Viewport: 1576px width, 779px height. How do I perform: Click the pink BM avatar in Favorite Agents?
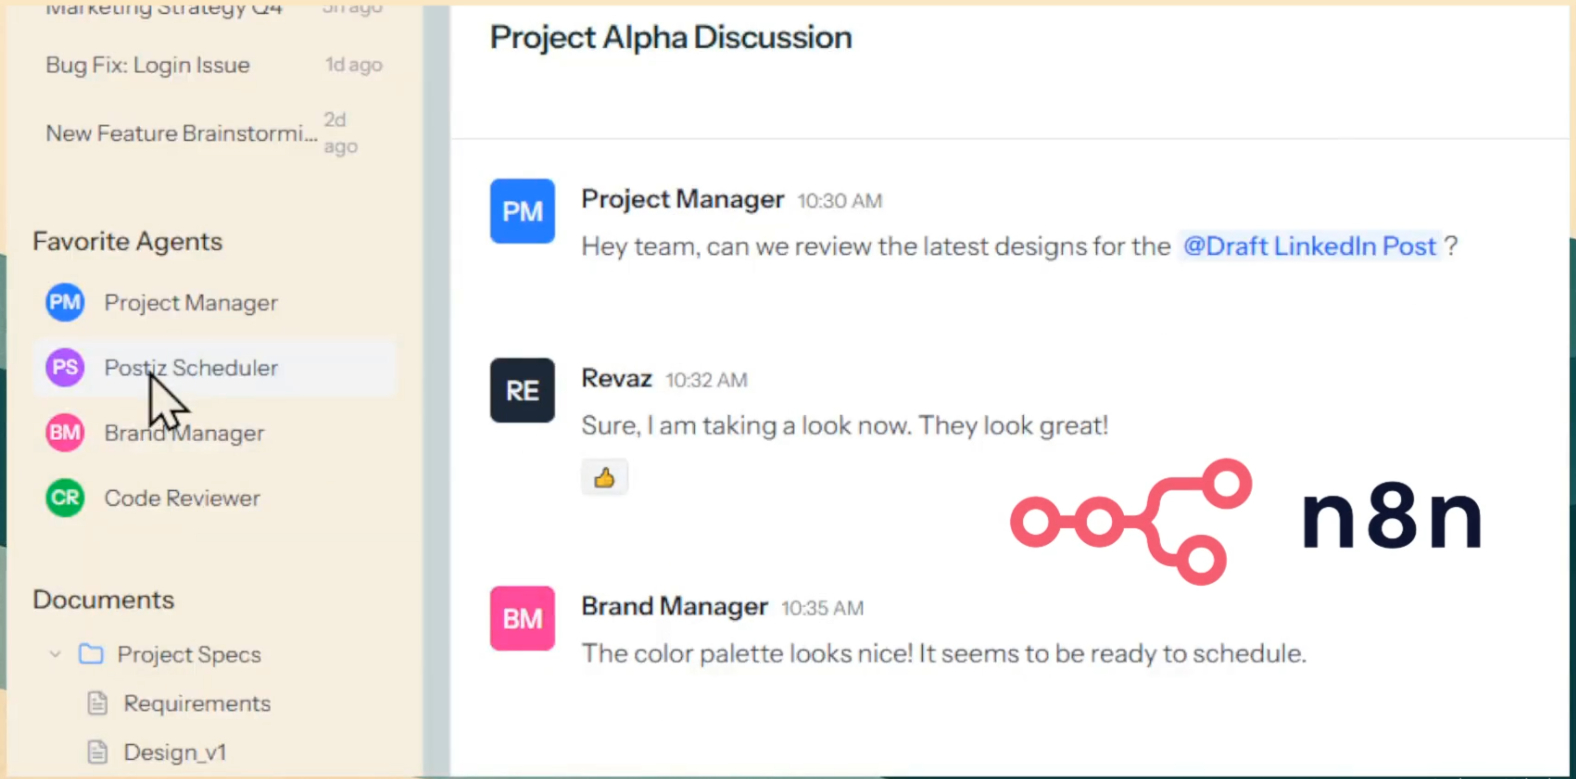(x=65, y=433)
